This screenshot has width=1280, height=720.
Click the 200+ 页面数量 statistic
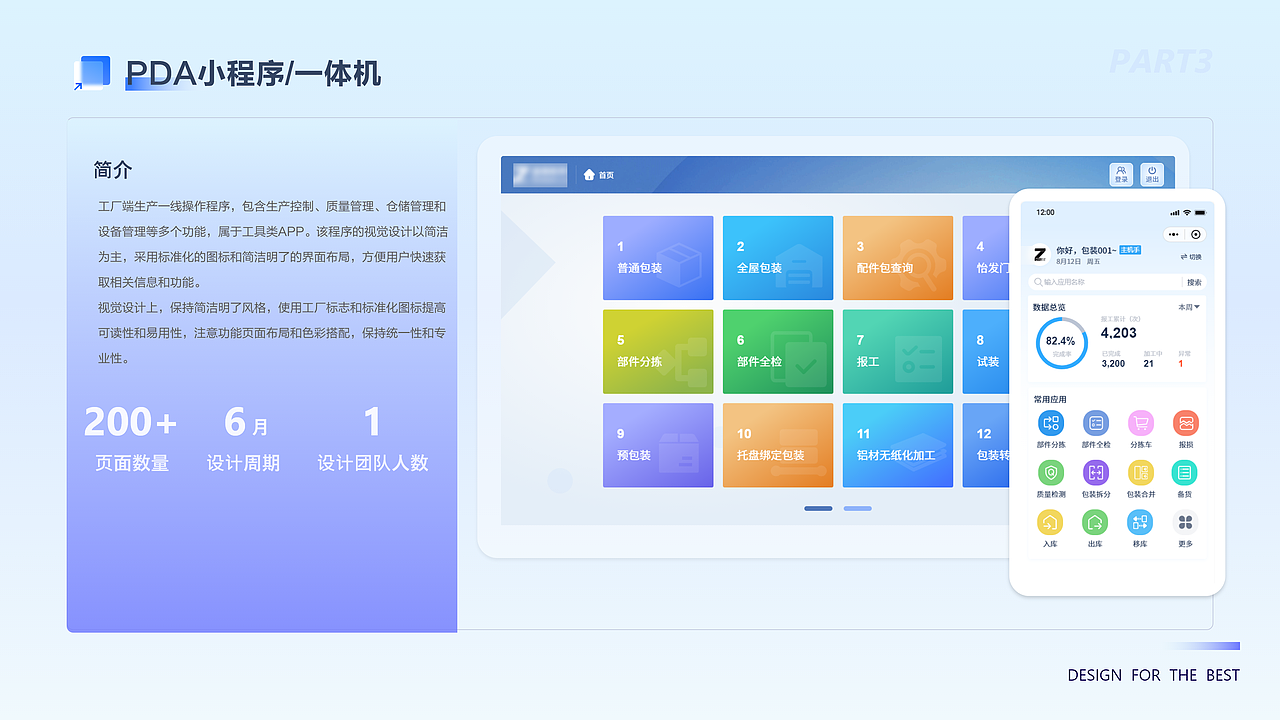click(131, 438)
